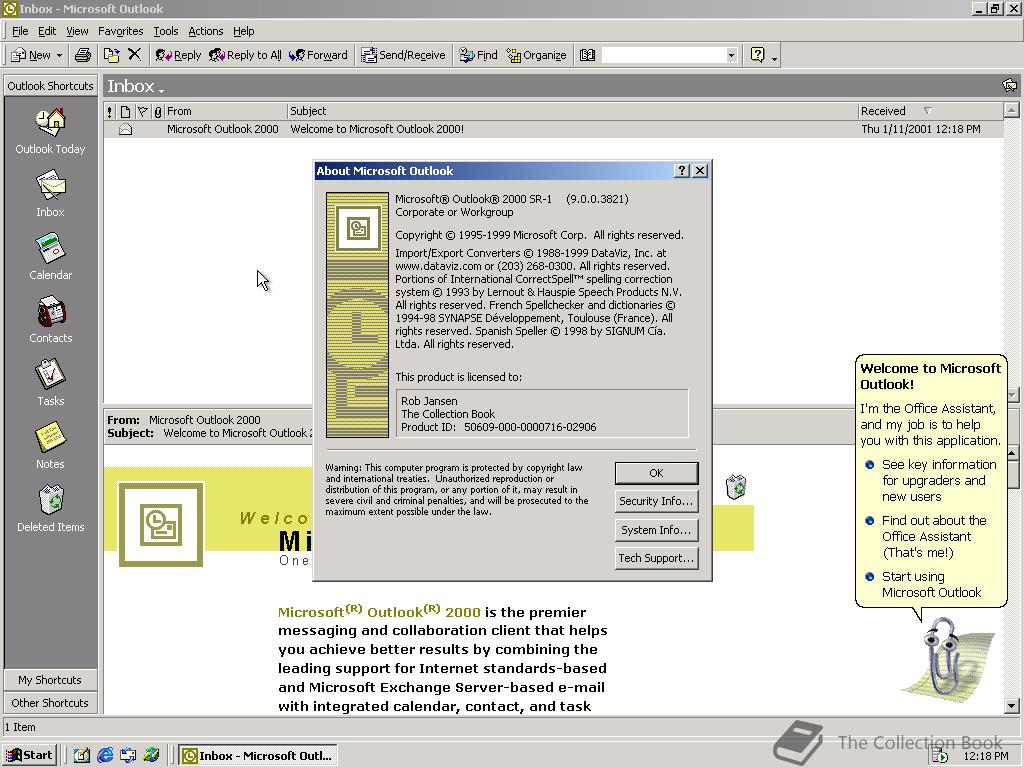
Task: Click the Security Info button
Action: pyautogui.click(x=656, y=501)
